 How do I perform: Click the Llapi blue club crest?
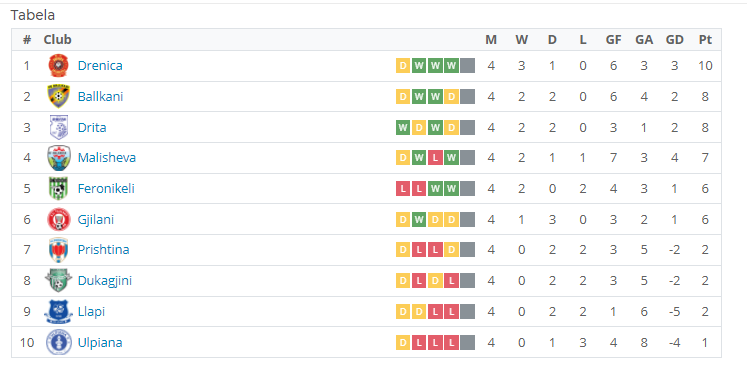pyautogui.click(x=59, y=312)
